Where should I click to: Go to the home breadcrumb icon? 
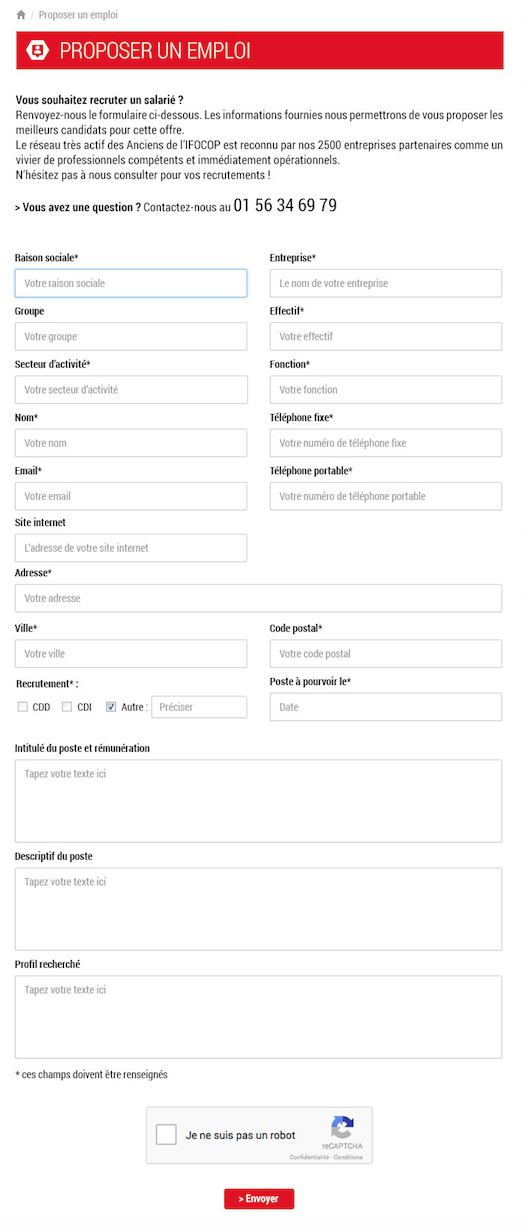[x=21, y=15]
